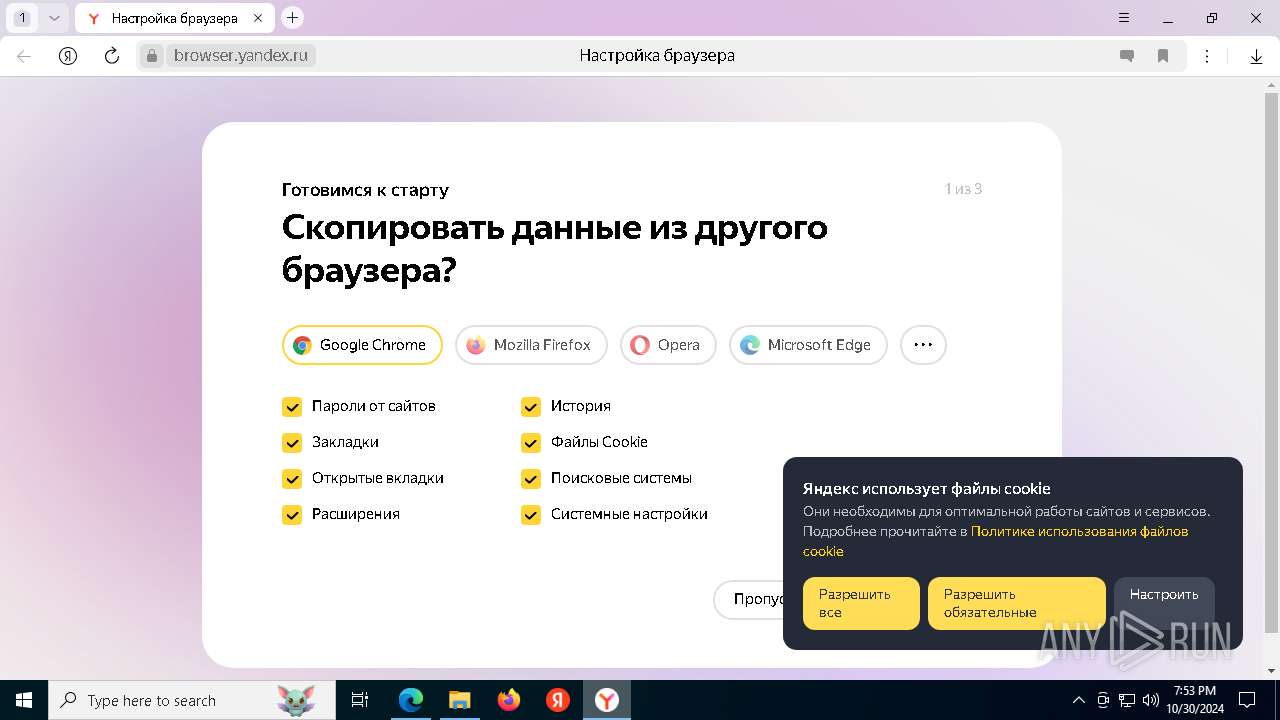Open Task View on the taskbar
The height and width of the screenshot is (720, 1280).
[360, 700]
